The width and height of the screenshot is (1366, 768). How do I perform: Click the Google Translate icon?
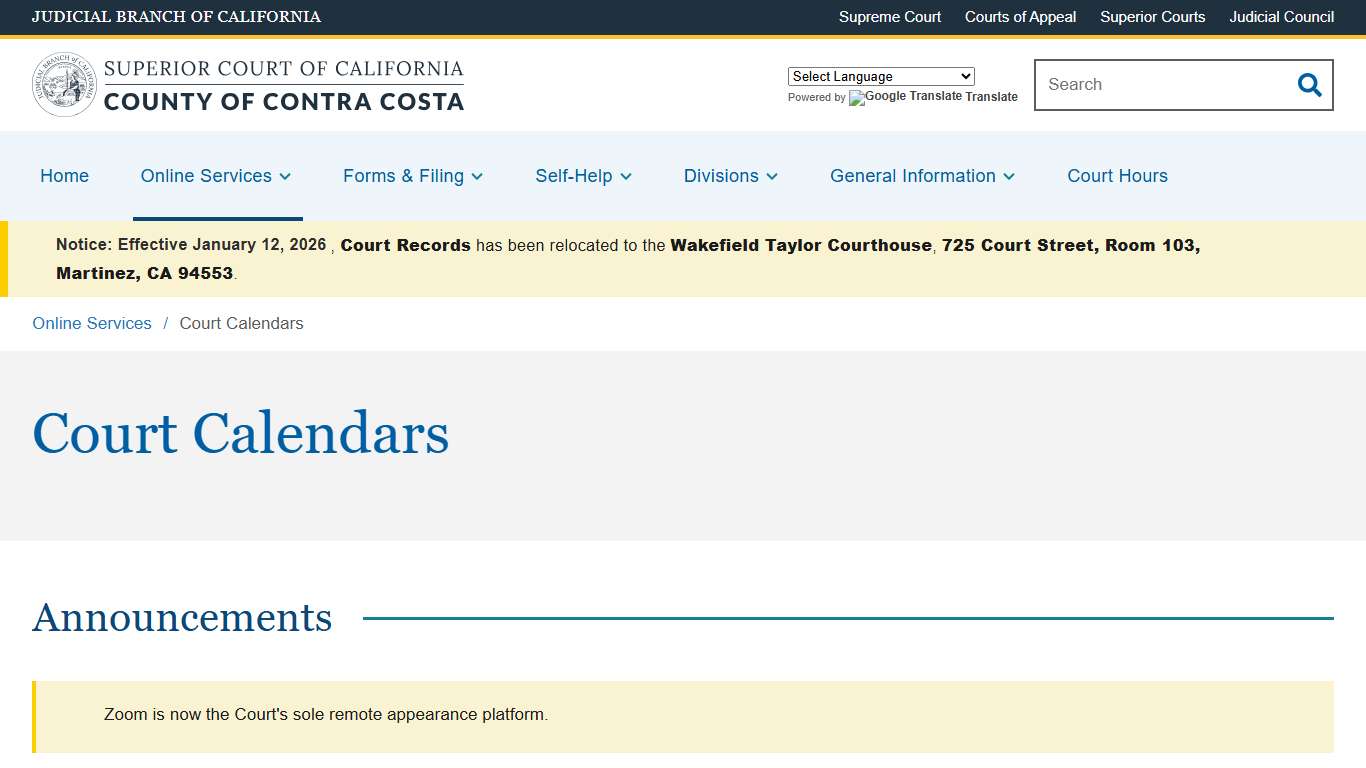click(855, 98)
